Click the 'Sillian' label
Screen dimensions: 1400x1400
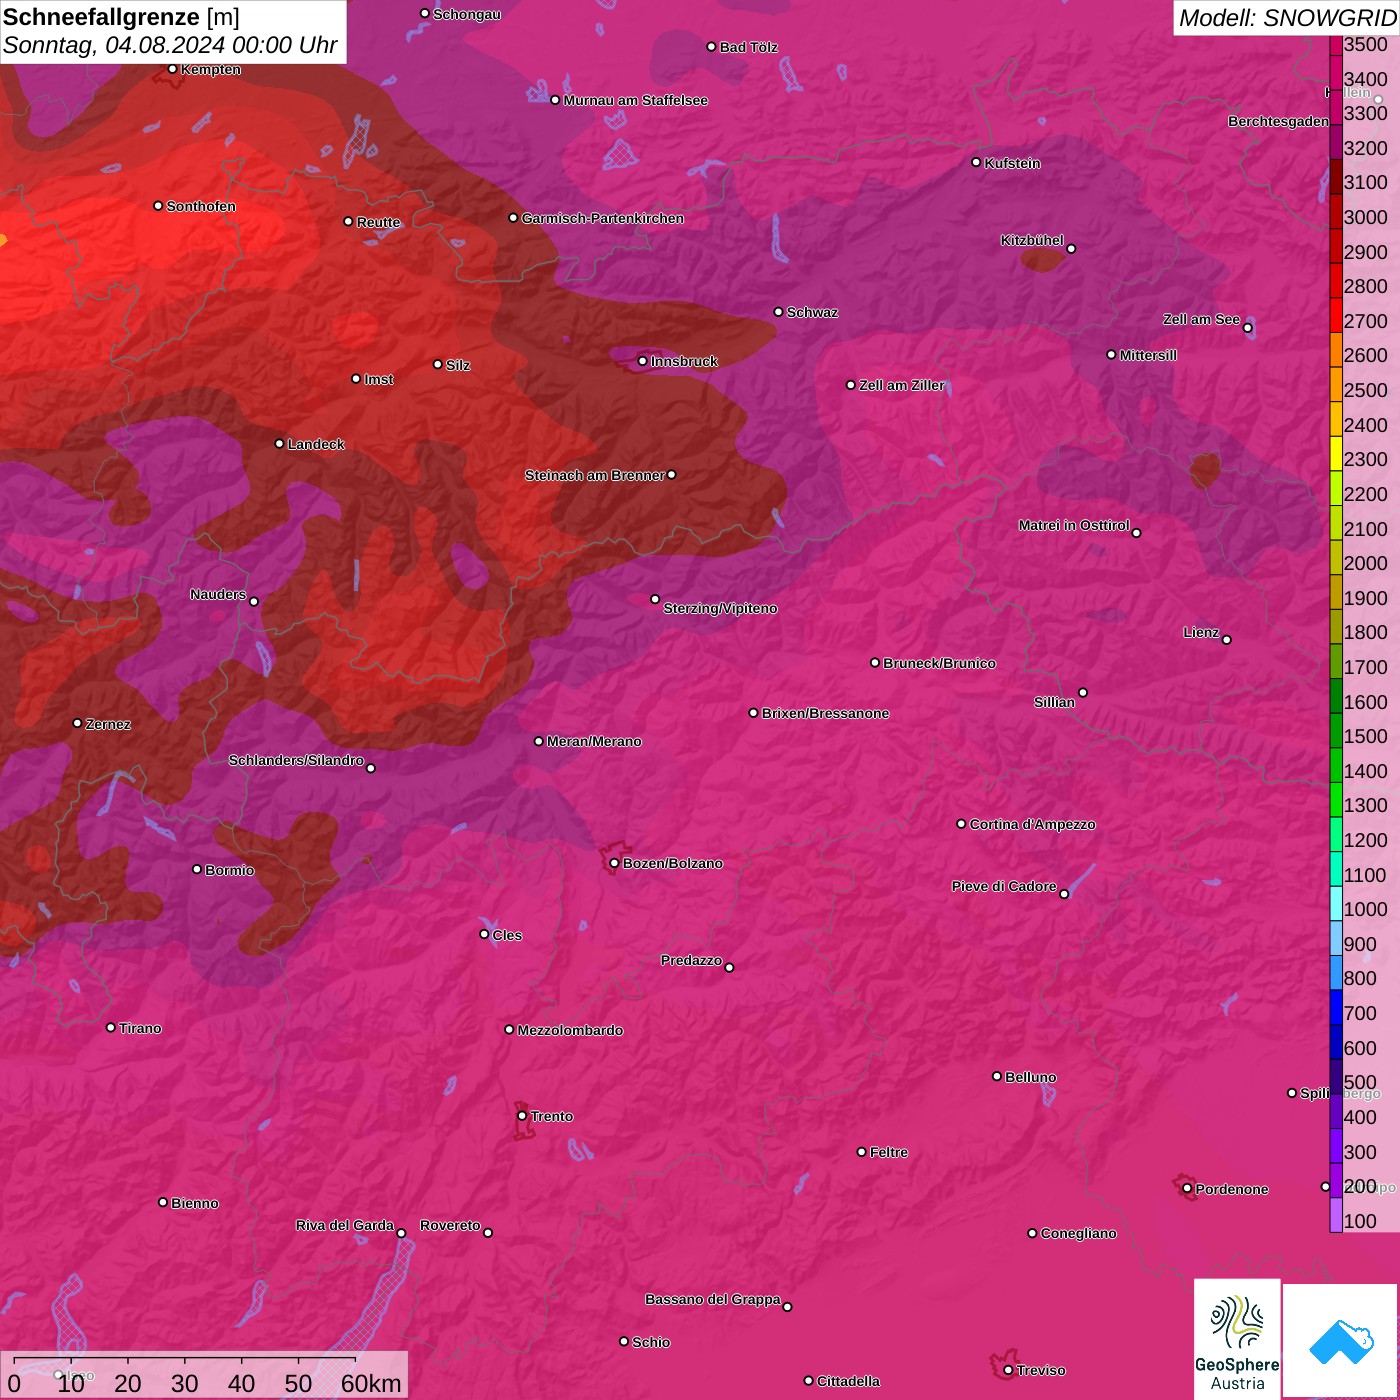click(1054, 702)
